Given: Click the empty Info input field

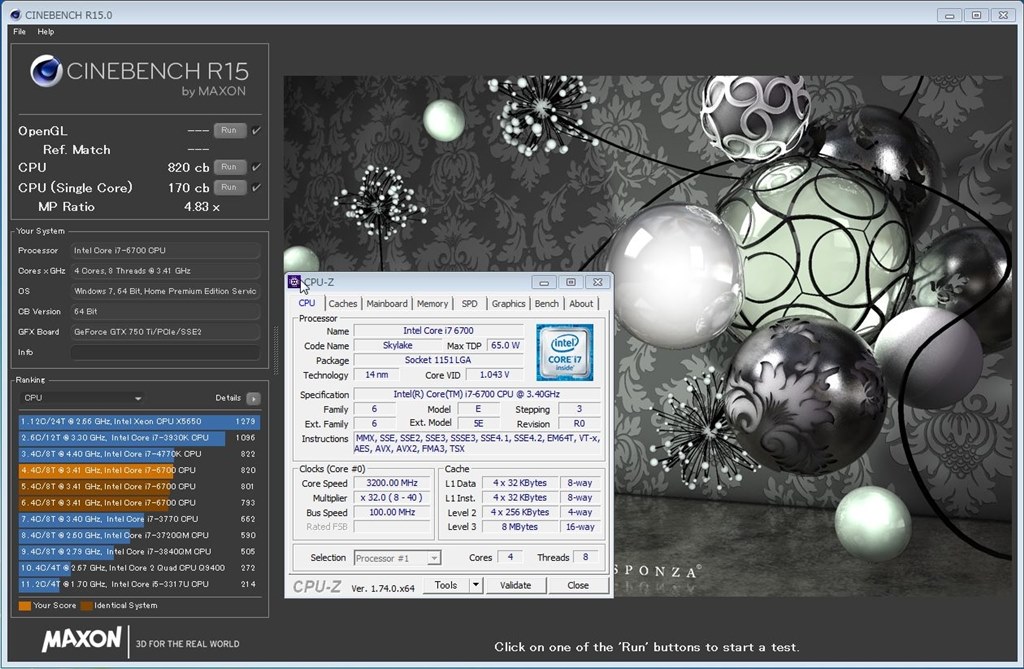Looking at the screenshot, I should (x=165, y=353).
